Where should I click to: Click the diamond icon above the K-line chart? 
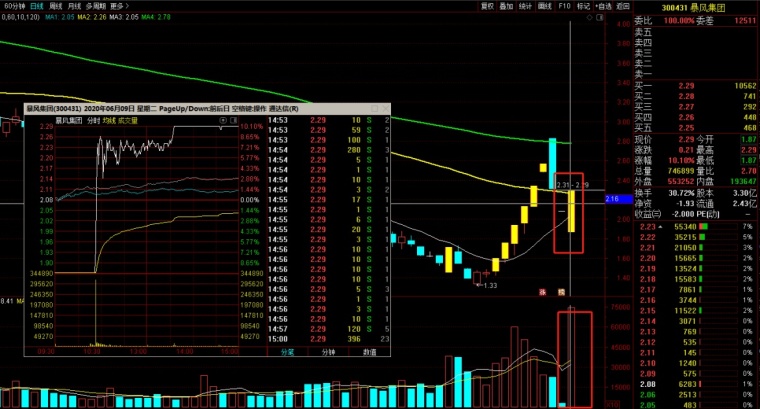point(589,17)
